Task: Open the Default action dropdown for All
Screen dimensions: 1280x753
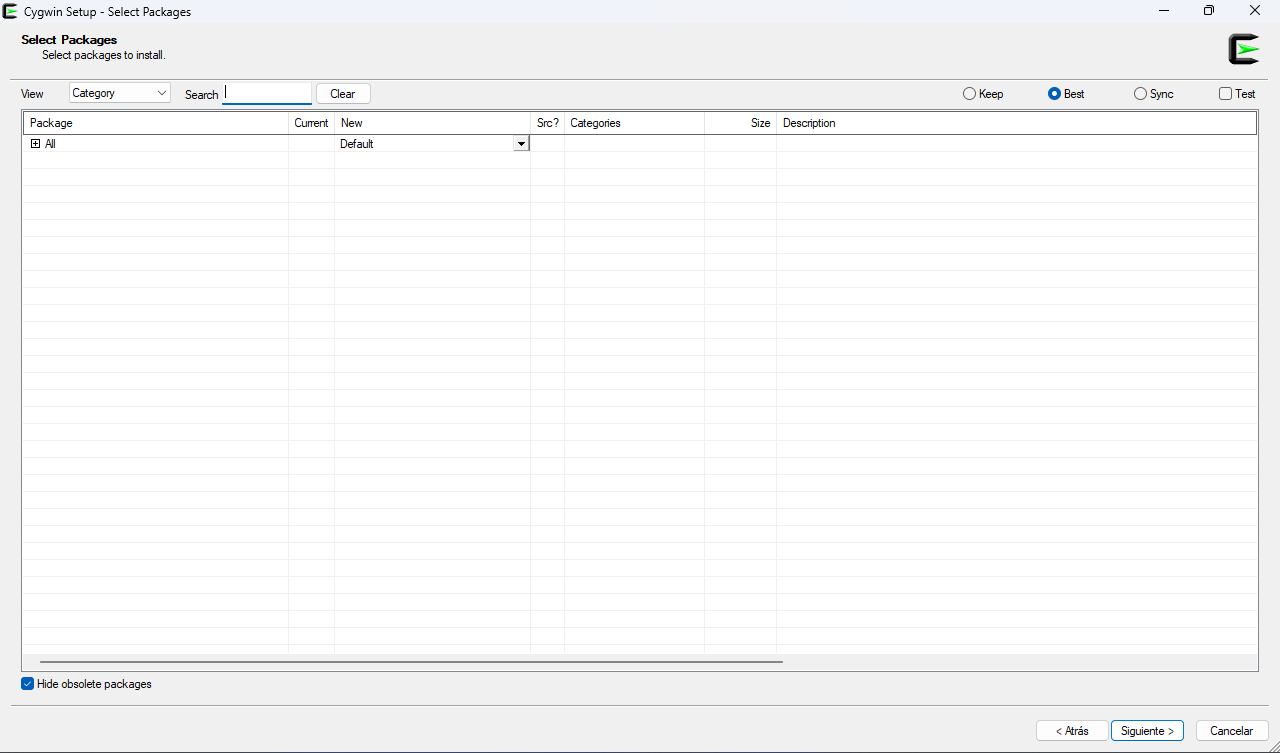Action: [520, 144]
